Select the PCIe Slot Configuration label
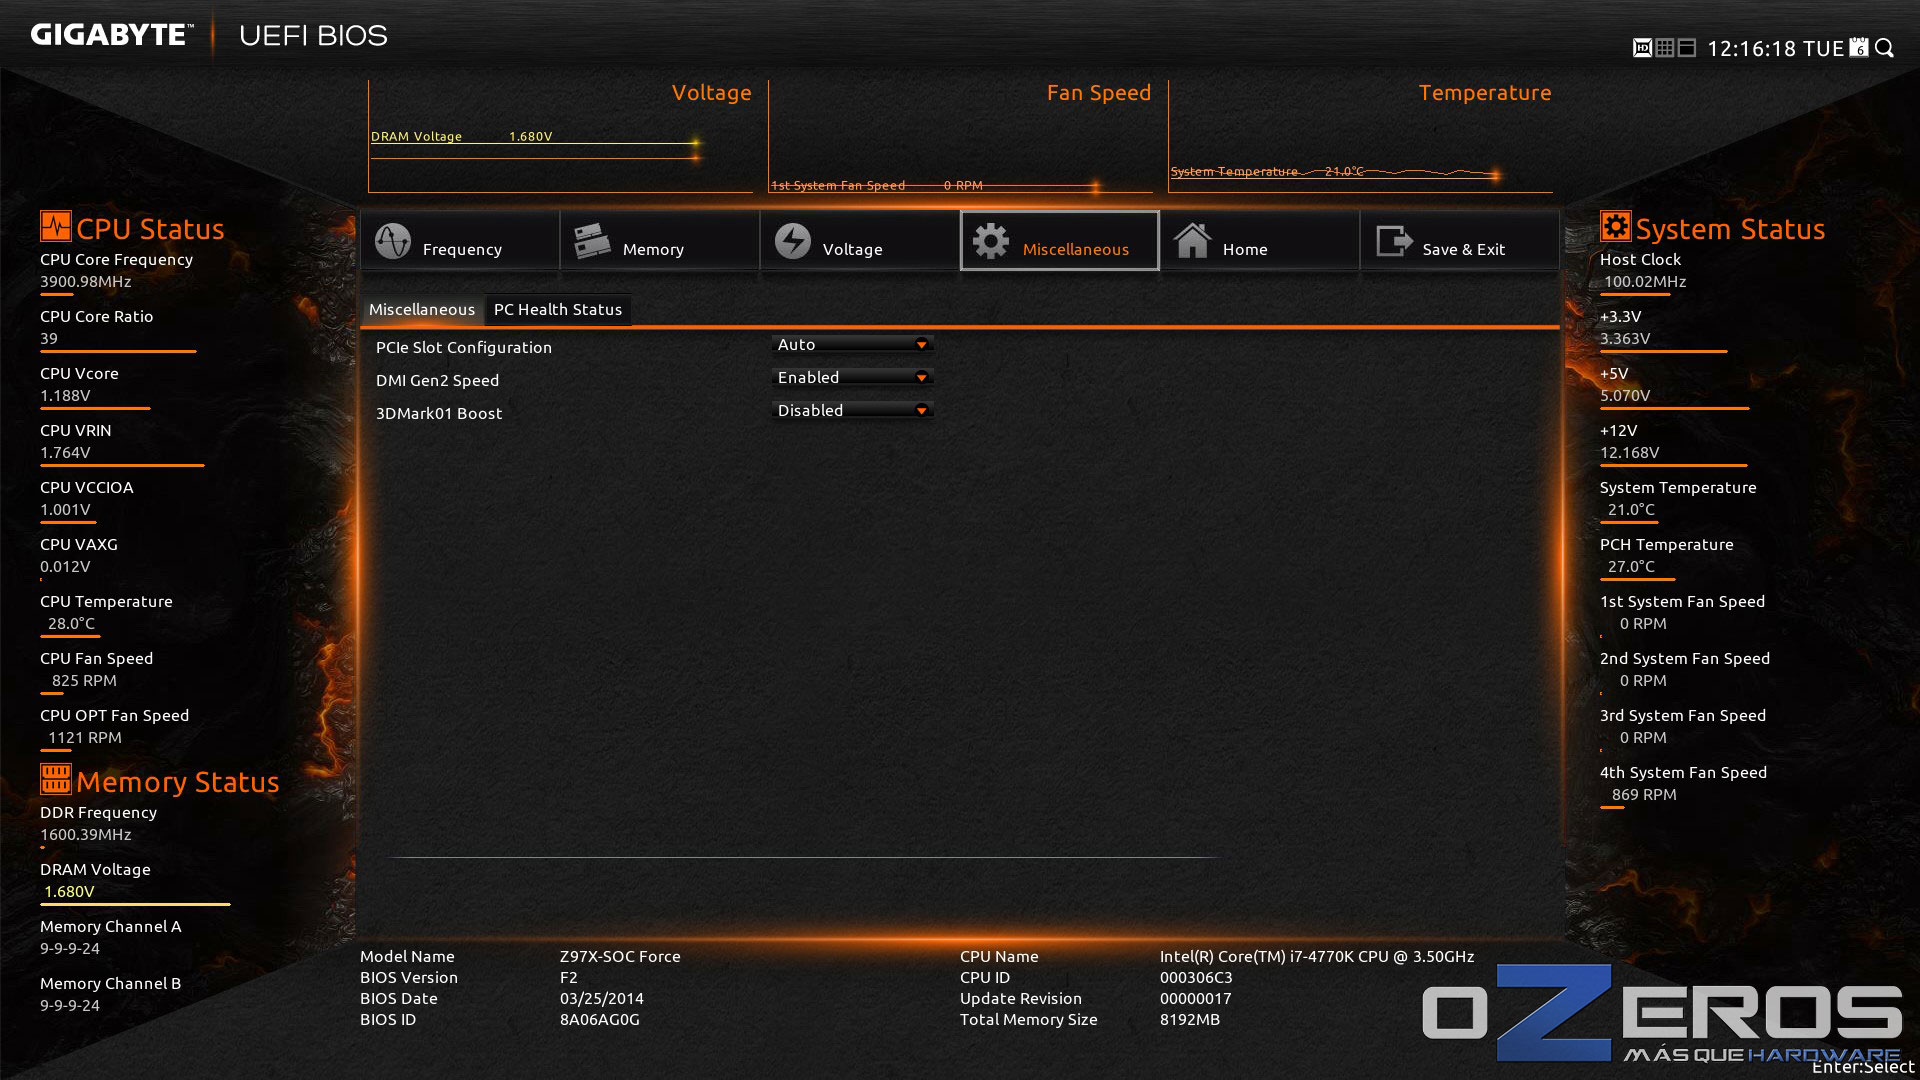 [464, 348]
